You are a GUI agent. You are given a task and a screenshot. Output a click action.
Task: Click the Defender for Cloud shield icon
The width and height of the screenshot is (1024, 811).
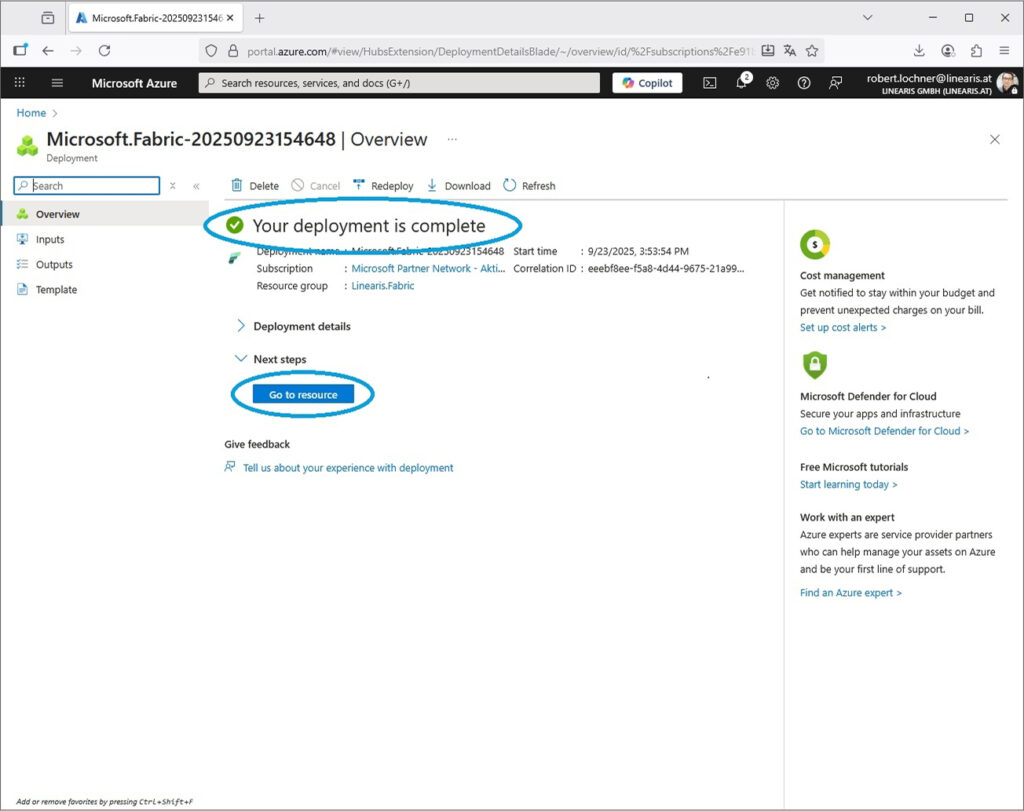click(x=814, y=364)
